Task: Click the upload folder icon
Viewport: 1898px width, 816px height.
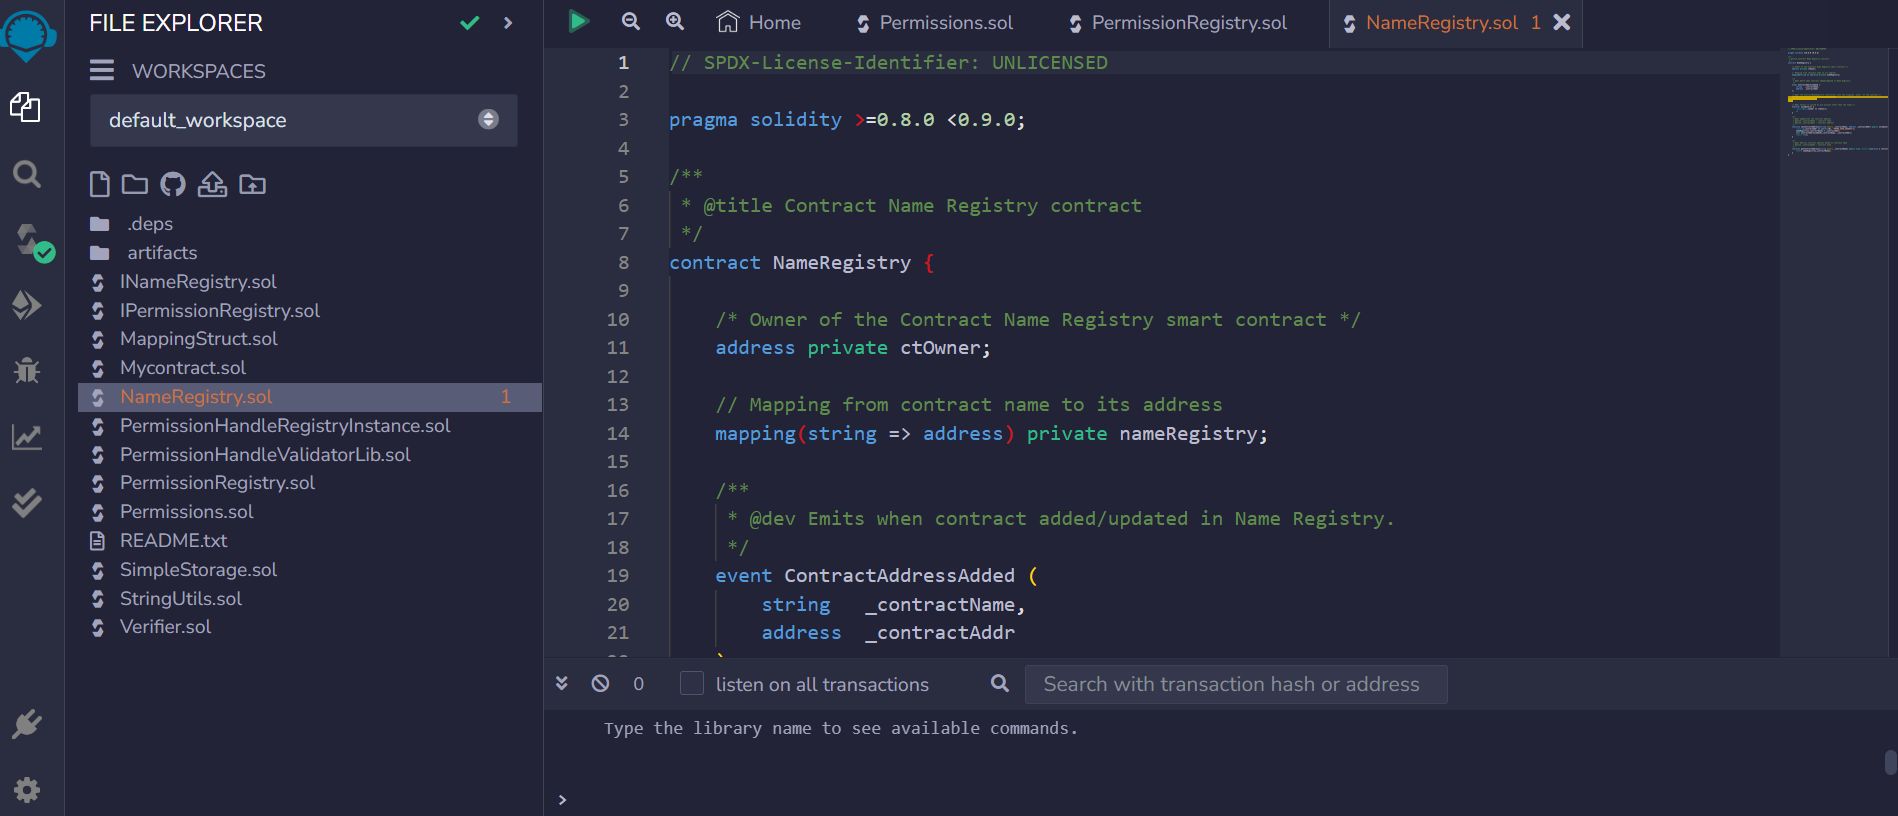Action: 252,184
